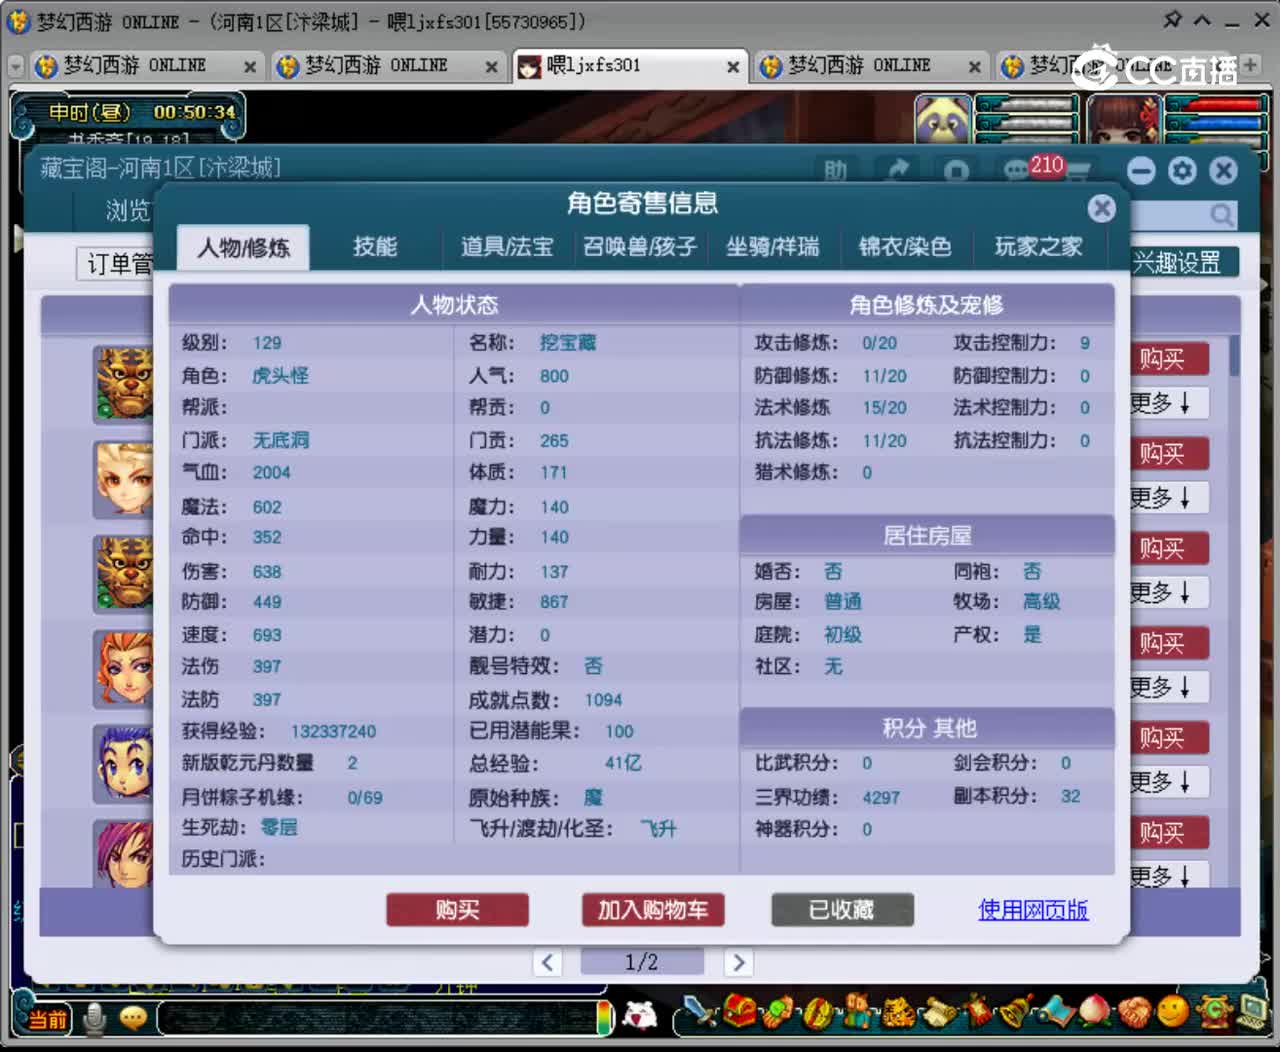This screenshot has height=1052, width=1280.
Task: Switch to the 玩家之家 tab
Action: [x=1039, y=247]
